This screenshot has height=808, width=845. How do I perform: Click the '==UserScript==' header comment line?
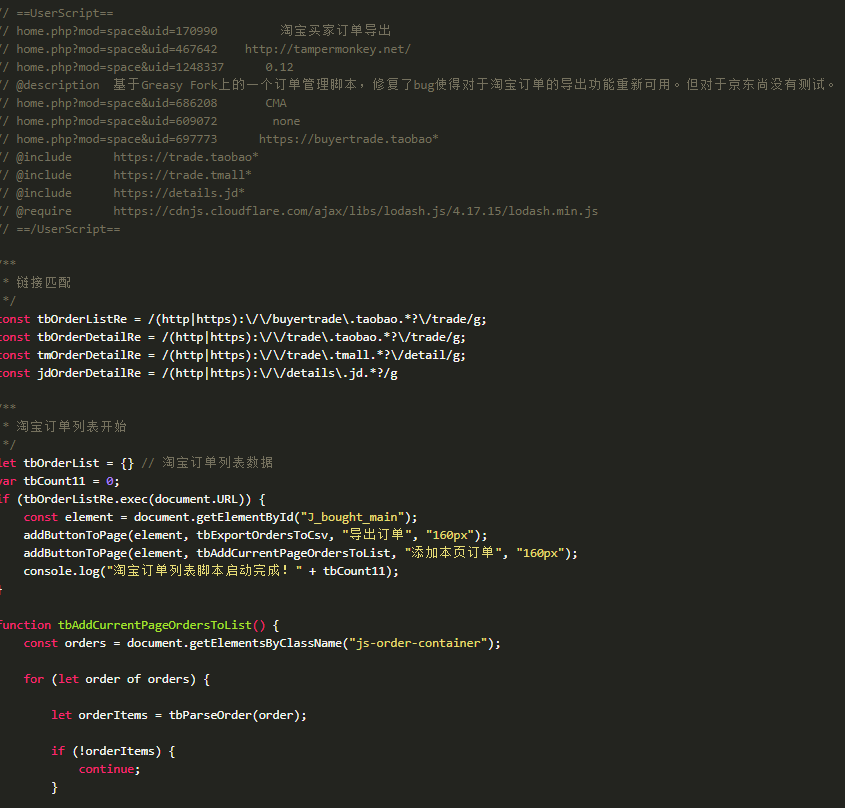click(x=57, y=13)
